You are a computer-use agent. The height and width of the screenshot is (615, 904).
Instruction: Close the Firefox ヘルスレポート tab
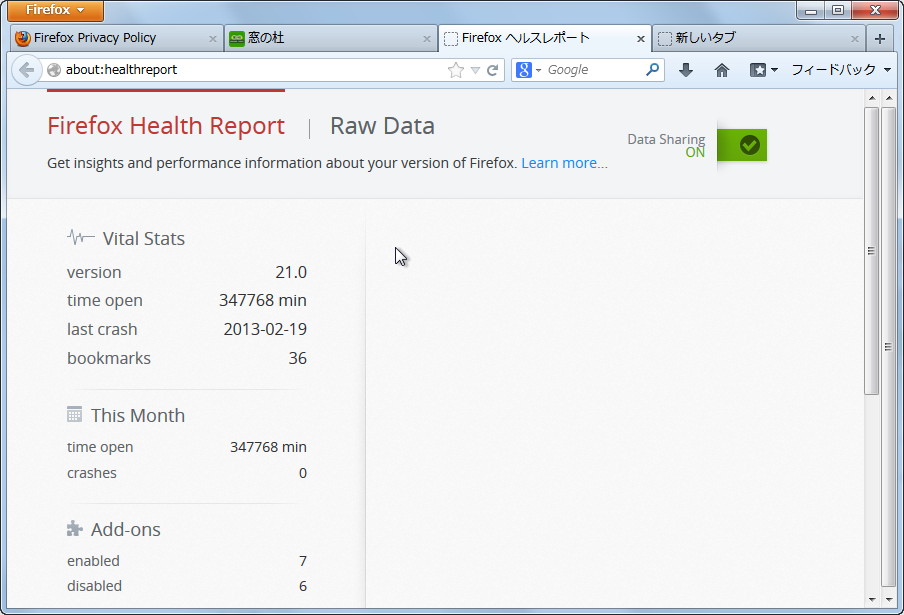641,39
